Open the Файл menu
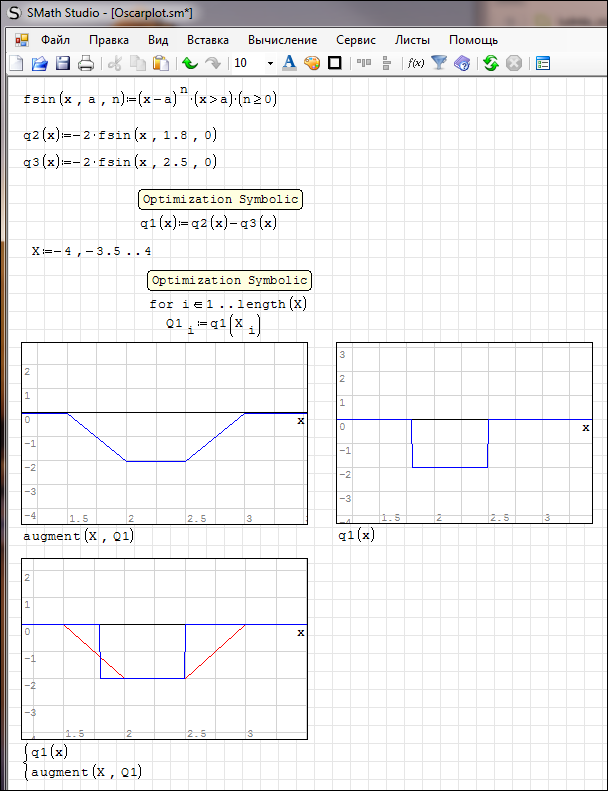This screenshot has width=608, height=791. click(x=55, y=40)
